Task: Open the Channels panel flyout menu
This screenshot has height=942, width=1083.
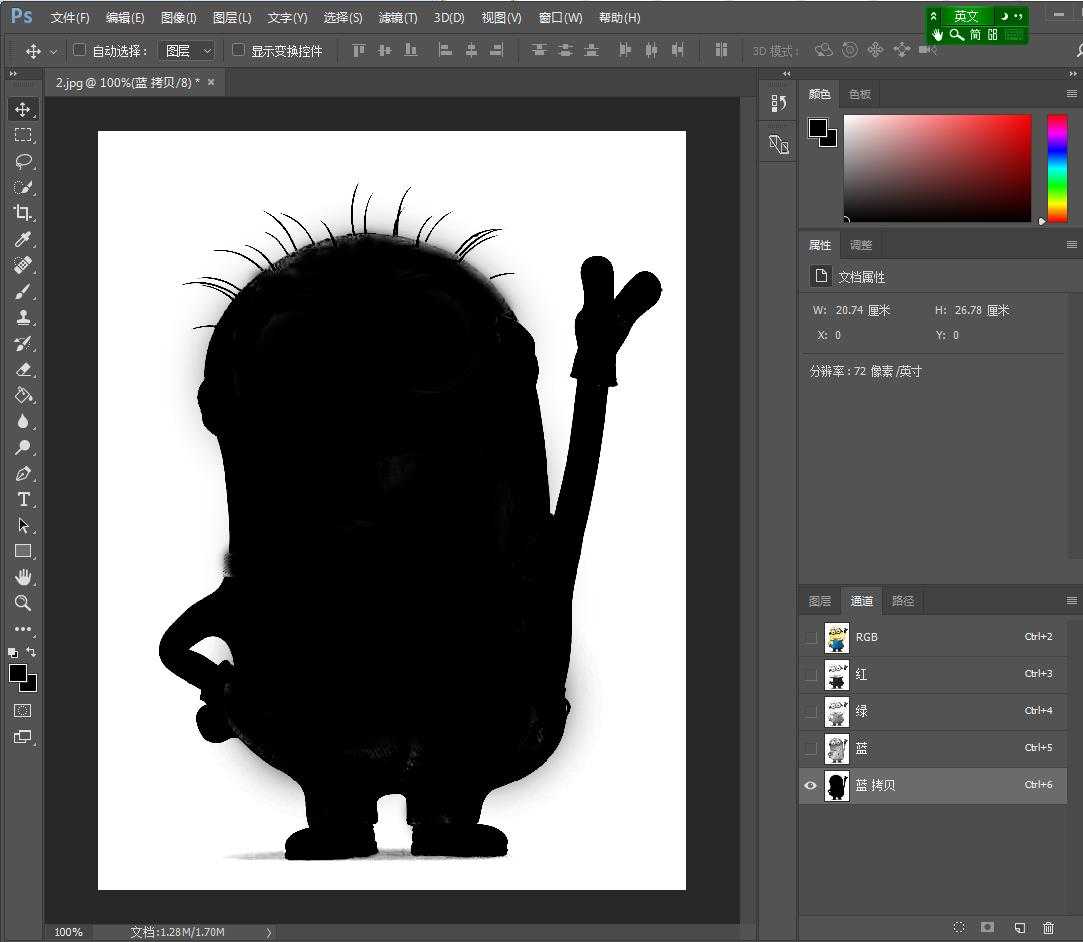Action: pyautogui.click(x=1071, y=601)
